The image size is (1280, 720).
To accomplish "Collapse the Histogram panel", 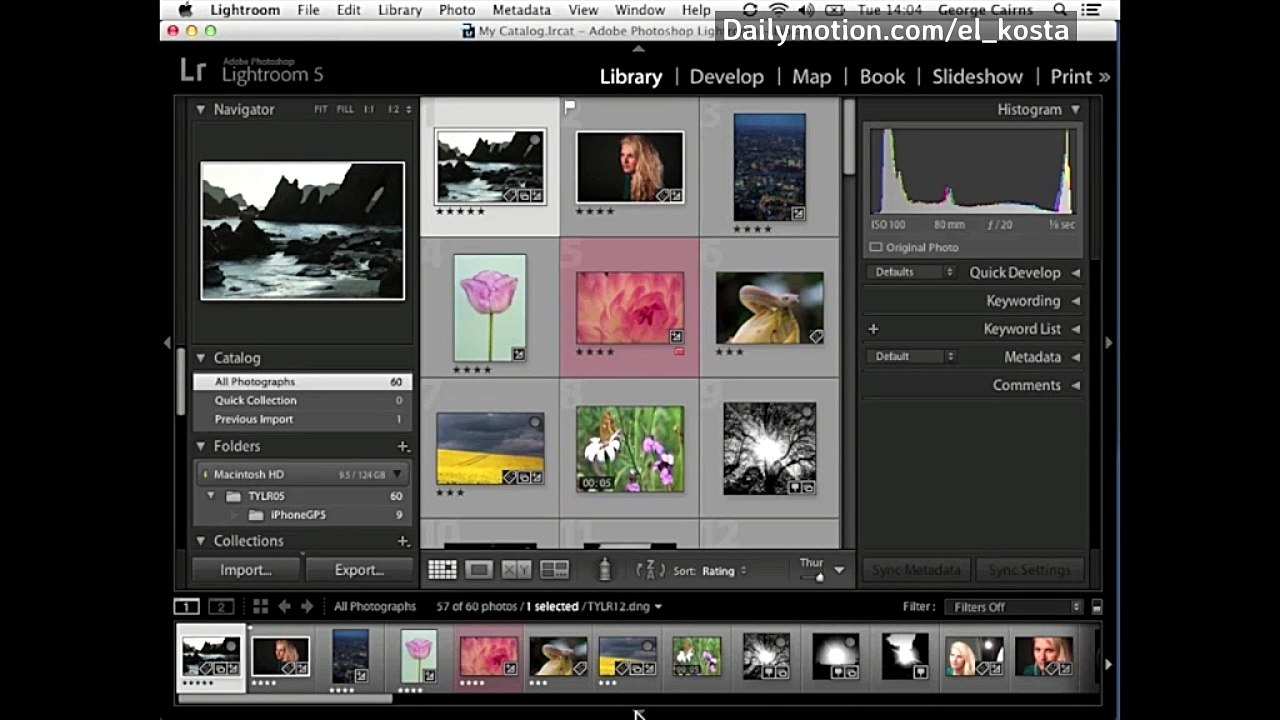I will coord(1076,109).
